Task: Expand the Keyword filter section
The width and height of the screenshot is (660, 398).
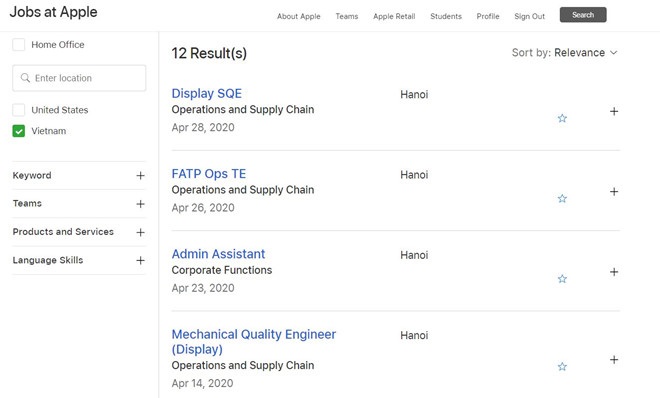Action: [141, 175]
